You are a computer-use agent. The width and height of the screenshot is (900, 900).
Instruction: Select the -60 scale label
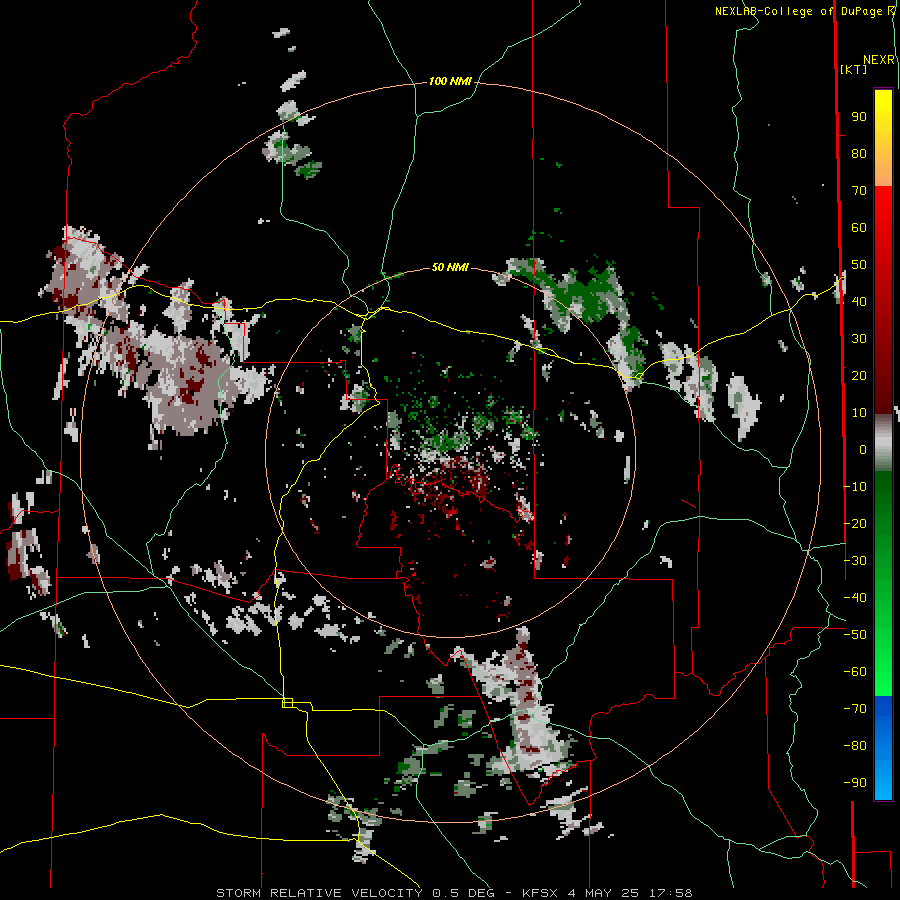(855, 672)
